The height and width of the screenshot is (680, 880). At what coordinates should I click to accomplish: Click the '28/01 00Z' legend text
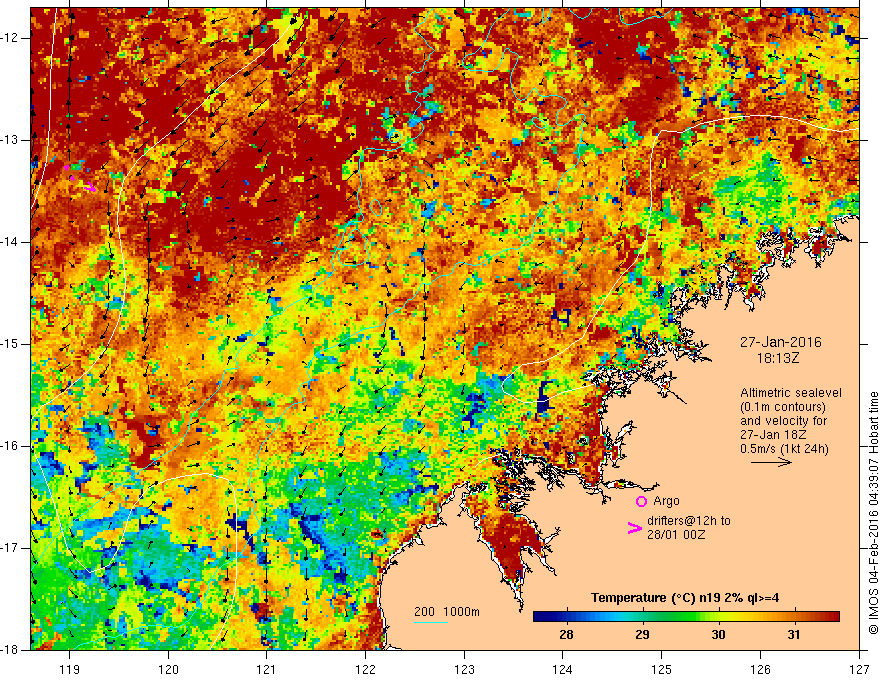pos(676,535)
